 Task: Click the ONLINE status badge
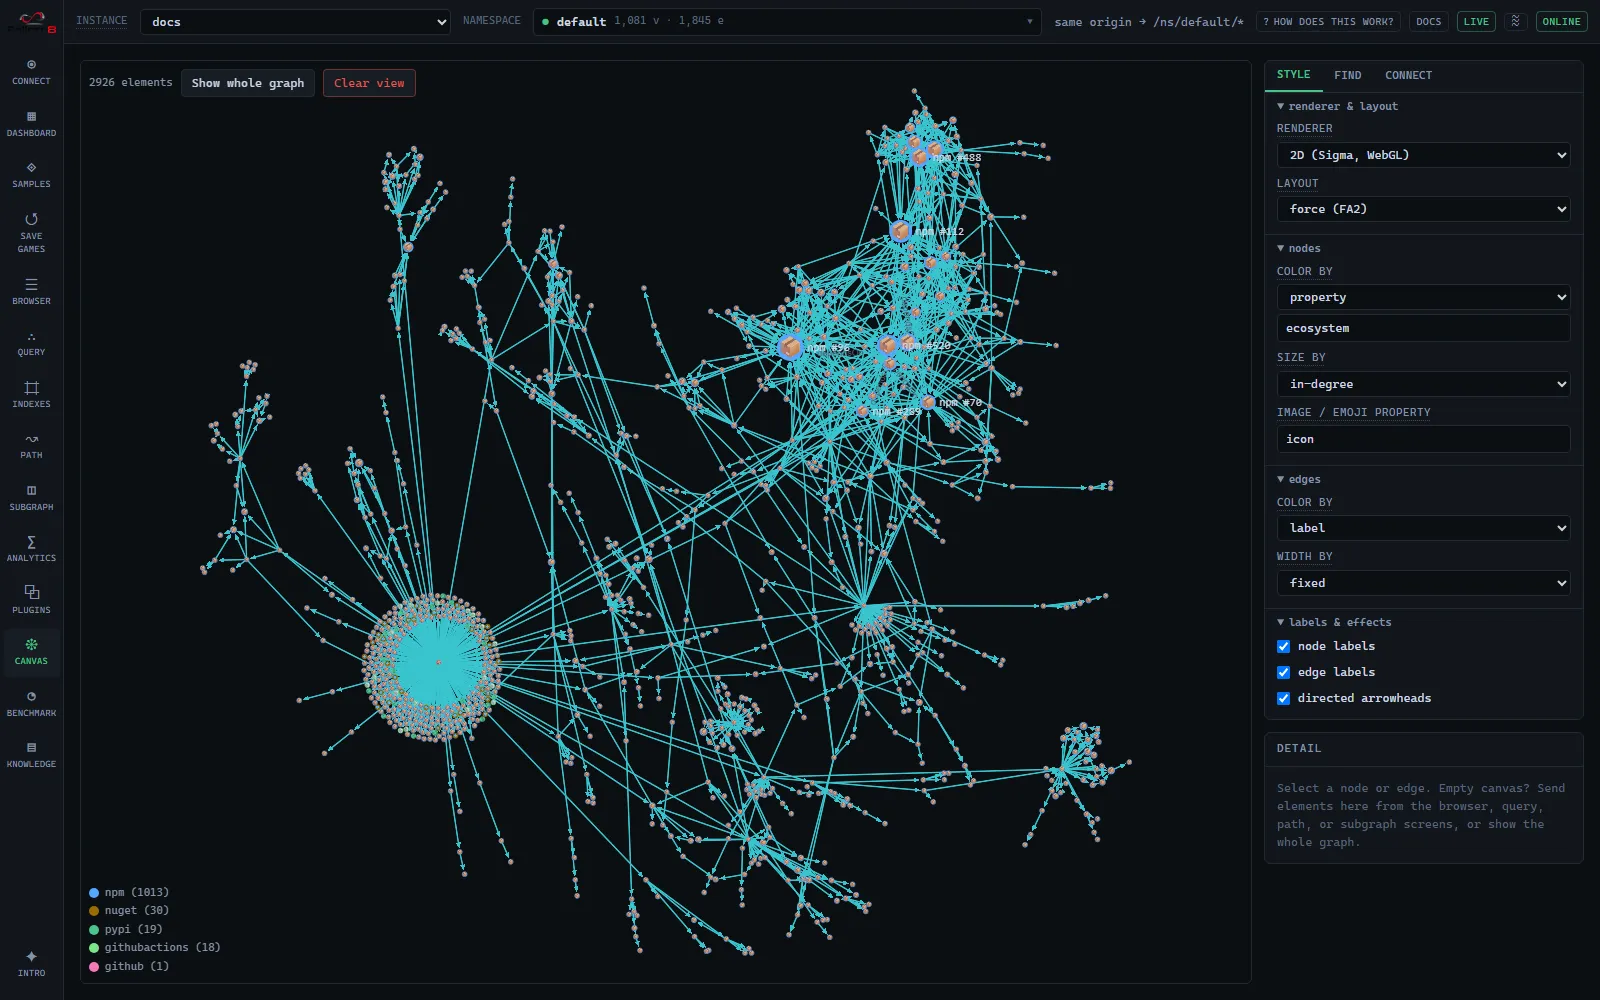1561,21
